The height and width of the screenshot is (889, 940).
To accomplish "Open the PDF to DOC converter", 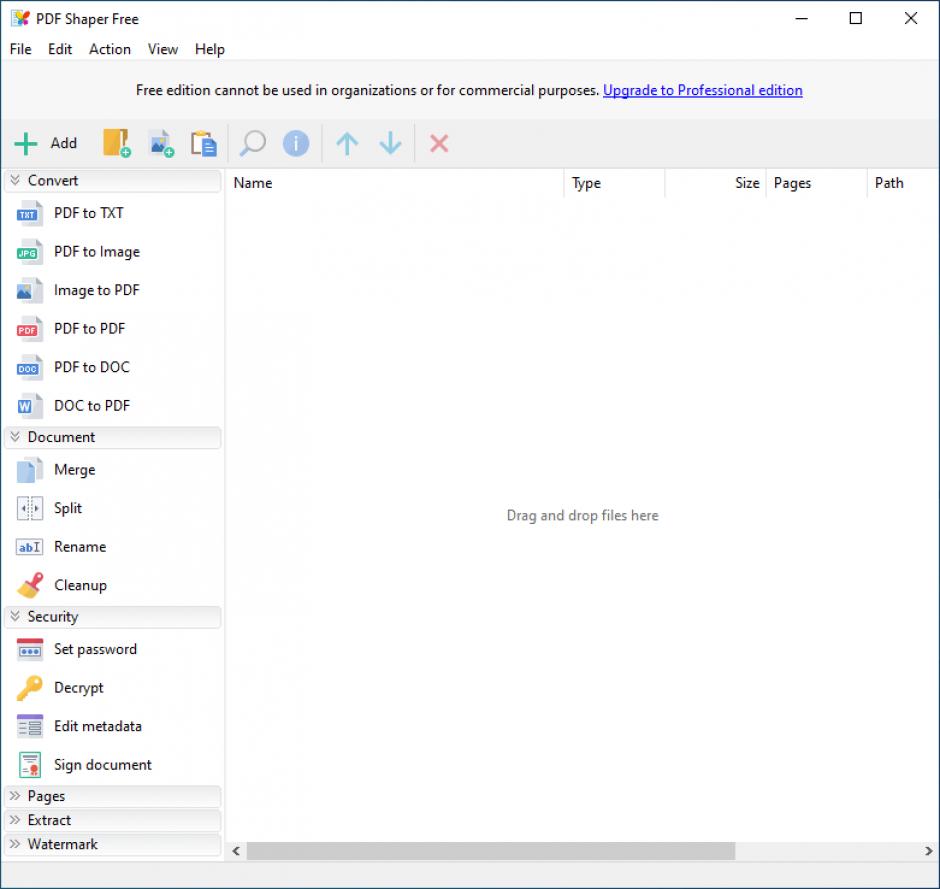I will click(91, 367).
